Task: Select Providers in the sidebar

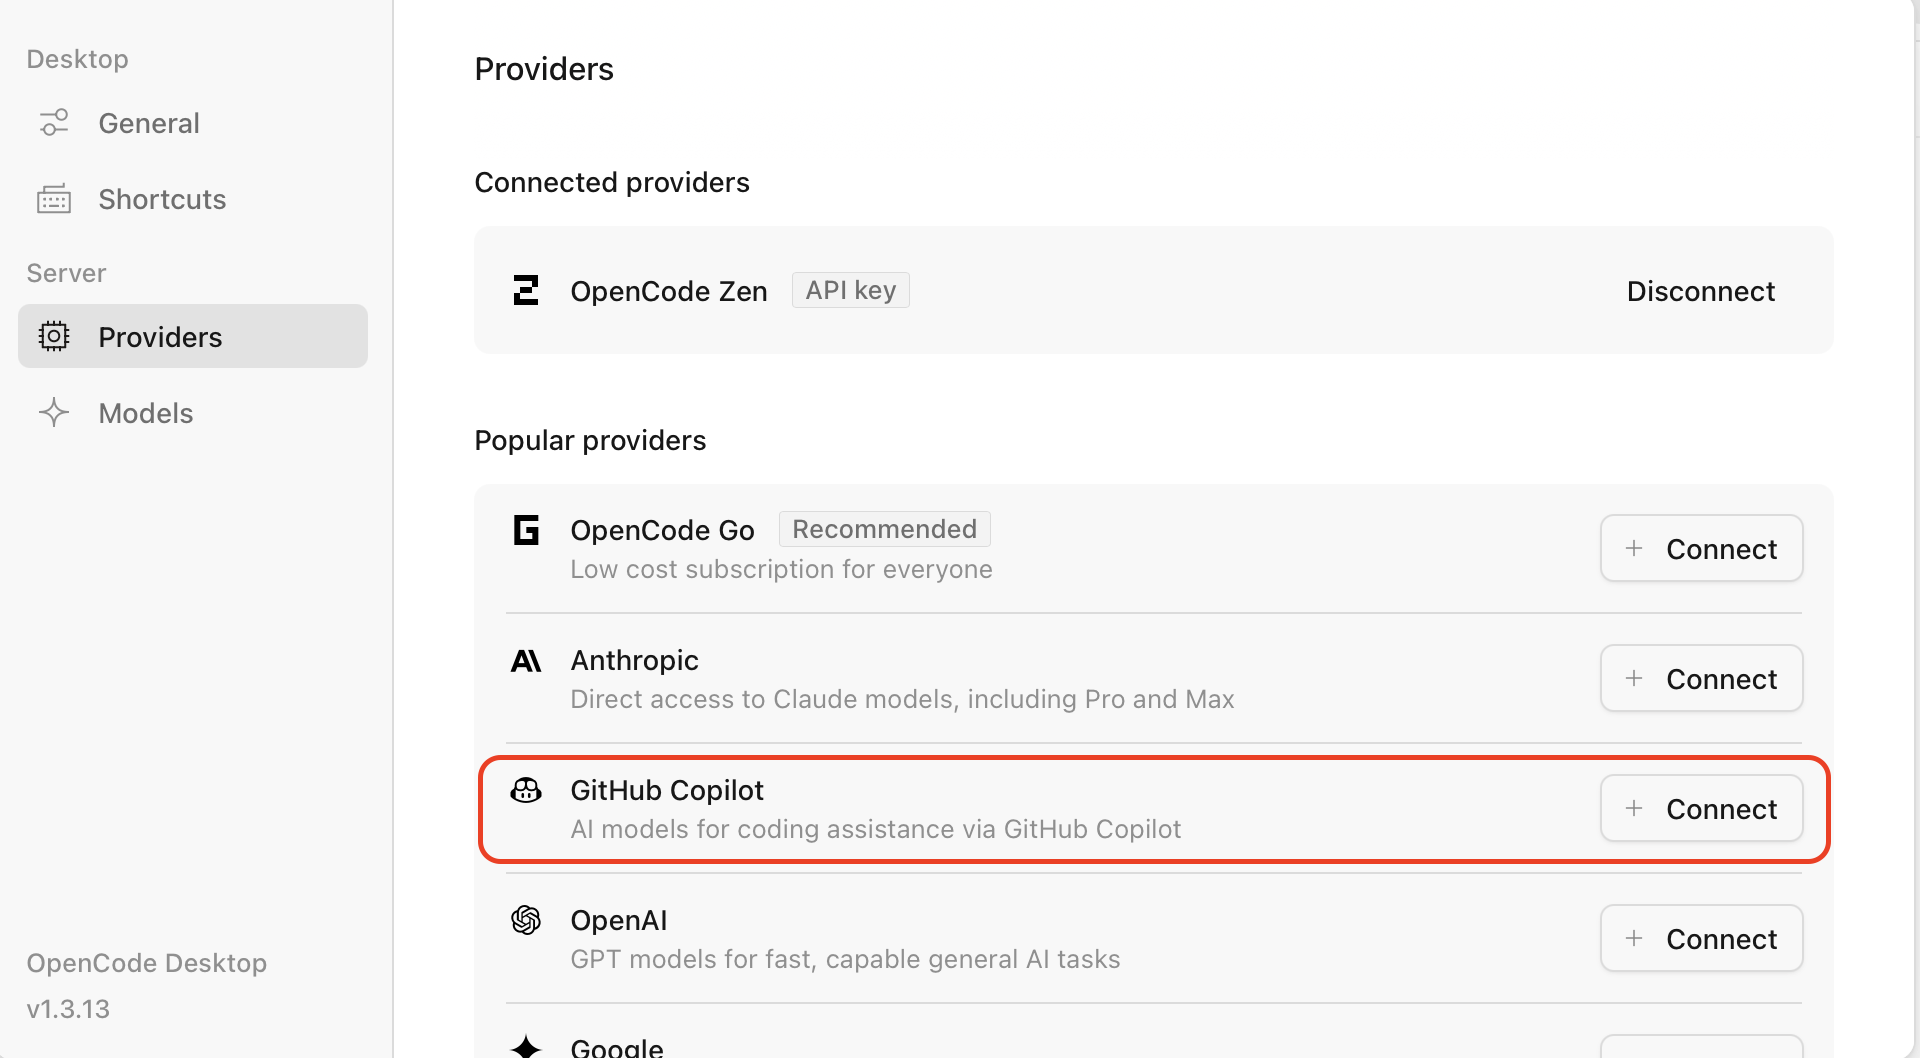Action: [x=160, y=337]
